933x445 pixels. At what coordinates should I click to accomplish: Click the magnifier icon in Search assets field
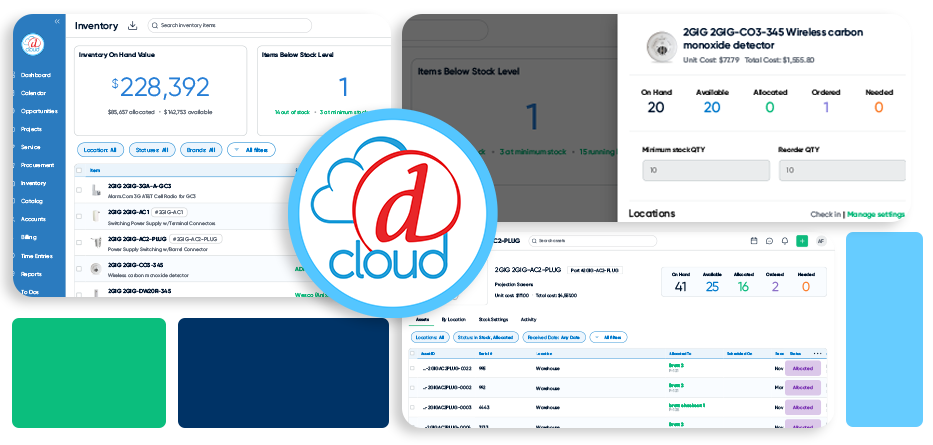tap(534, 241)
